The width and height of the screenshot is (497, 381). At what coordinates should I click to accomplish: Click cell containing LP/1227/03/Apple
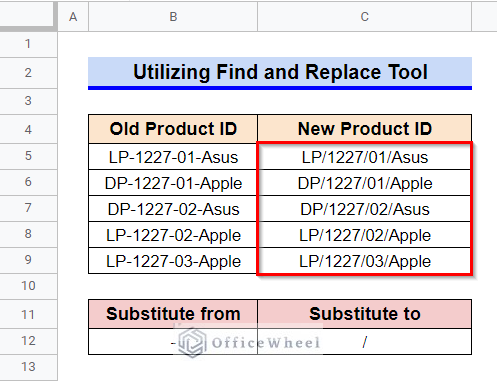pyautogui.click(x=364, y=261)
